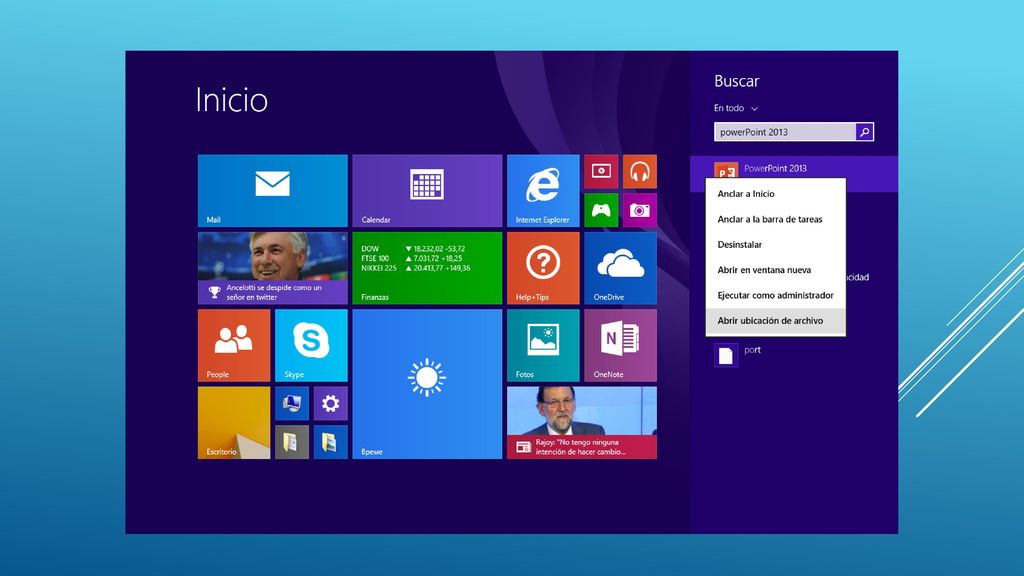Click the 'PowerPoint 2013' result label
1024x576 pixels.
tap(775, 168)
